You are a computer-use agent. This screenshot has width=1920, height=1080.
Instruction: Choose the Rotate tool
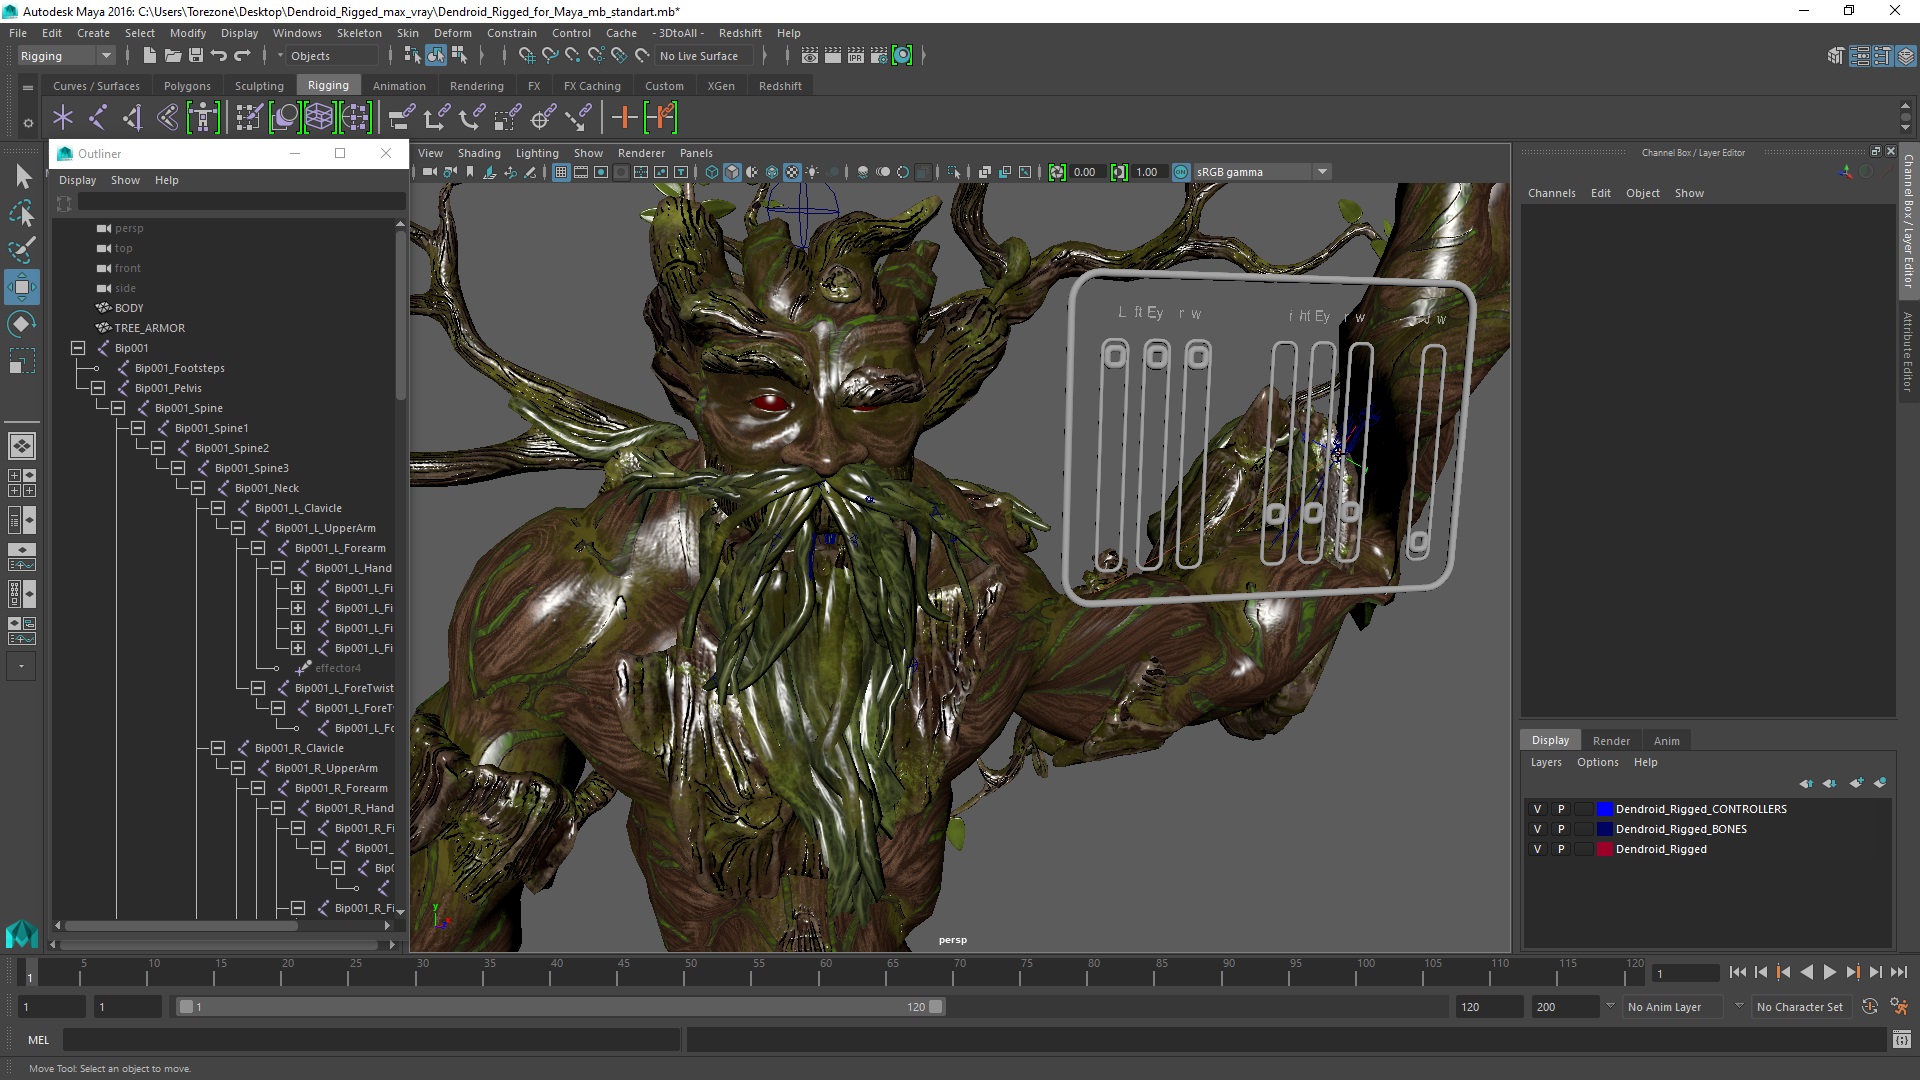[22, 324]
